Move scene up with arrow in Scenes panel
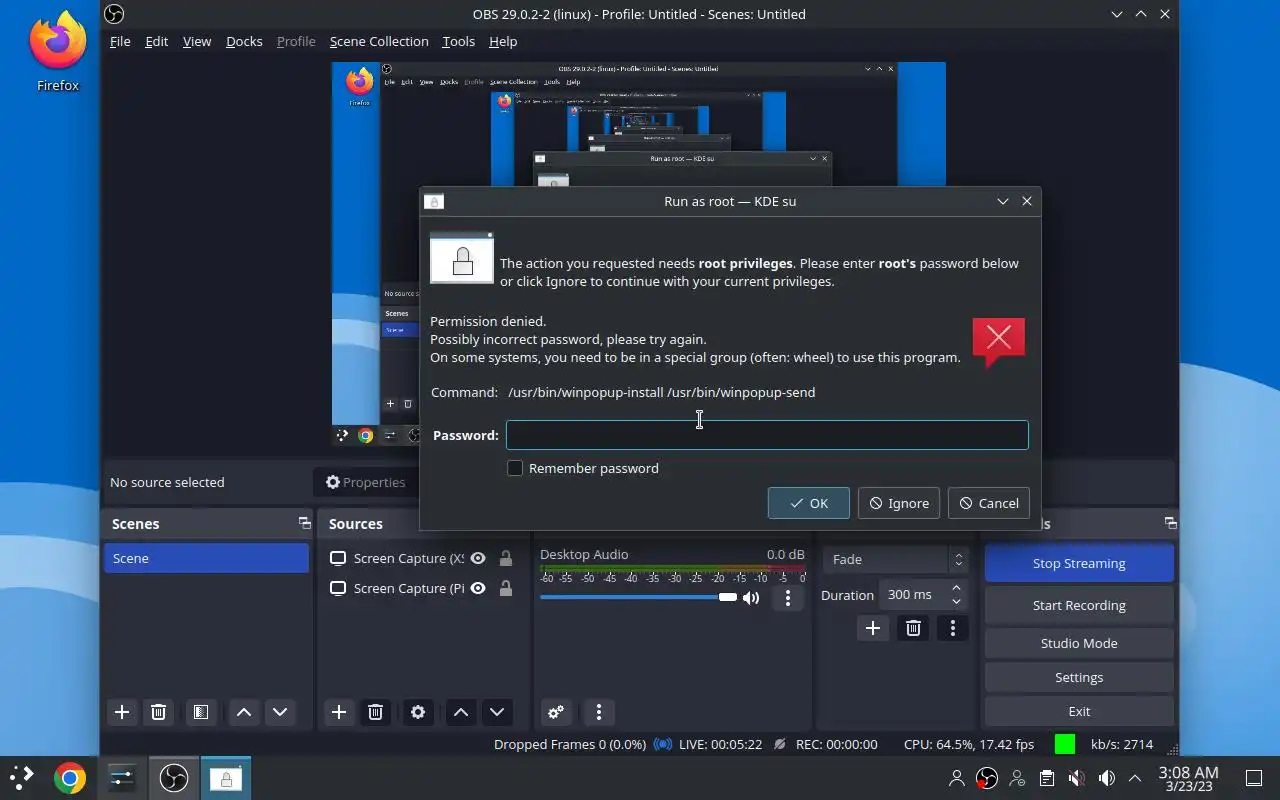Image resolution: width=1280 pixels, height=800 pixels. (243, 712)
